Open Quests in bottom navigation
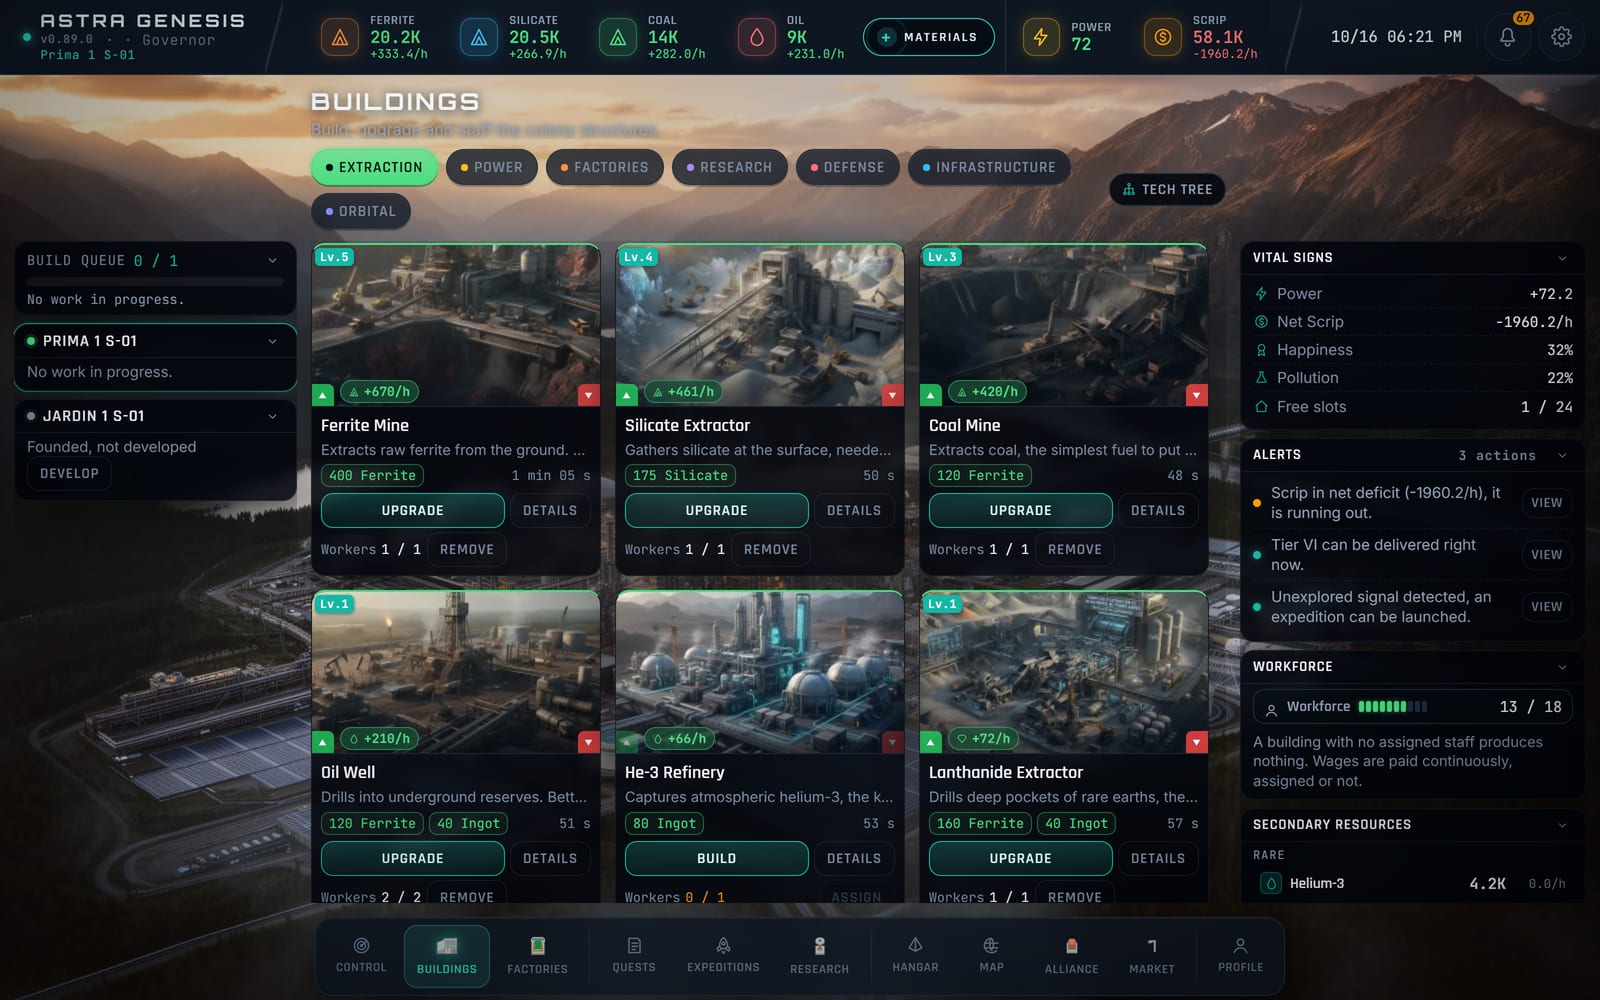 click(634, 955)
